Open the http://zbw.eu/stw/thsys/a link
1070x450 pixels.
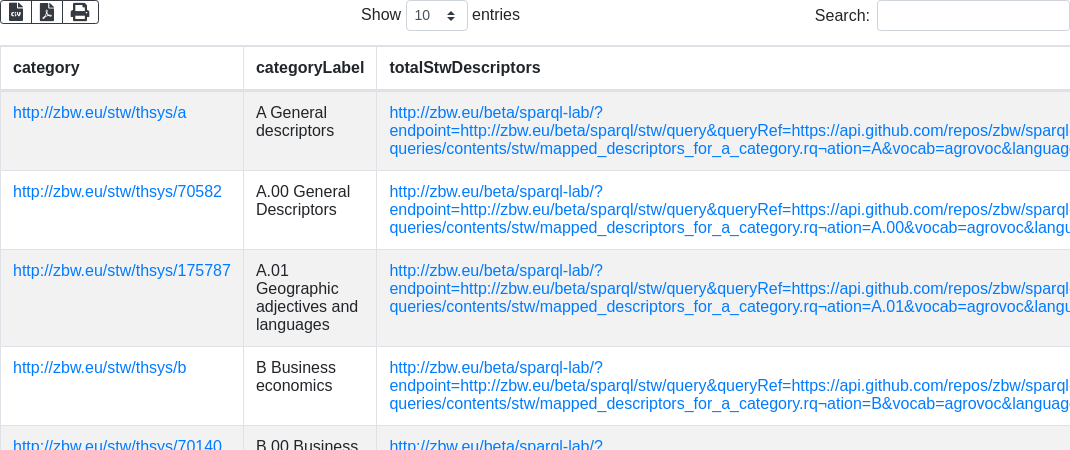99,113
